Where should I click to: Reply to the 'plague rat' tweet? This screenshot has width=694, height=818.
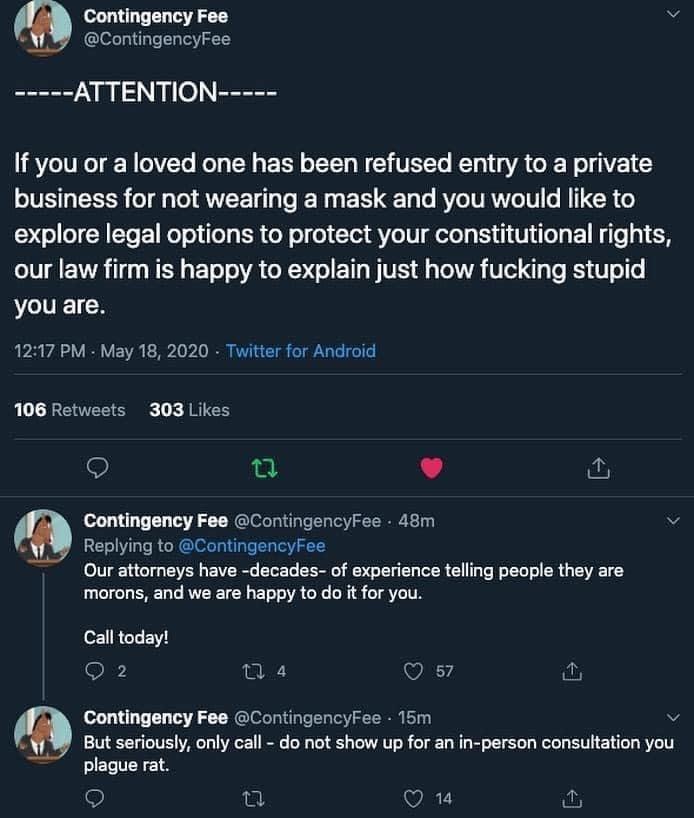pos(97,798)
